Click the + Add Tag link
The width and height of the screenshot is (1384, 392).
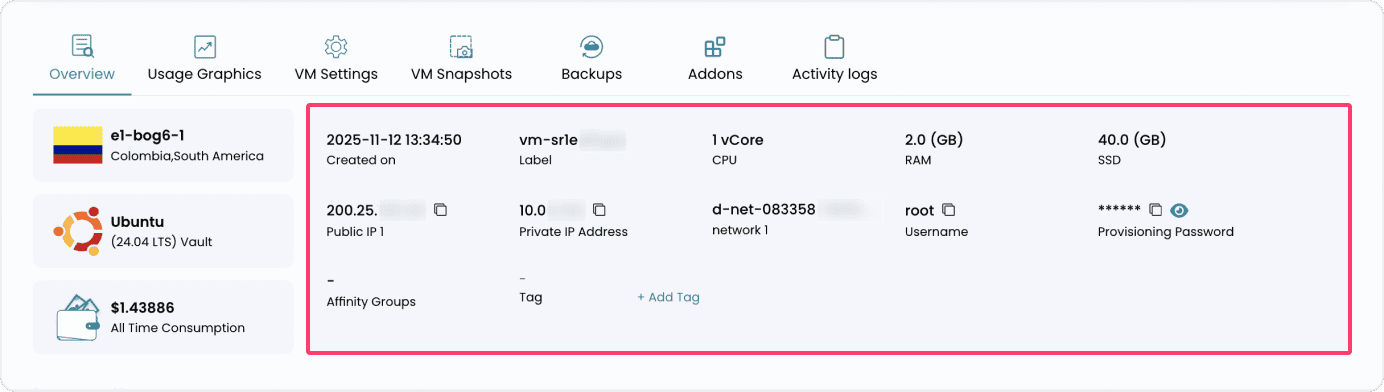[x=668, y=297]
